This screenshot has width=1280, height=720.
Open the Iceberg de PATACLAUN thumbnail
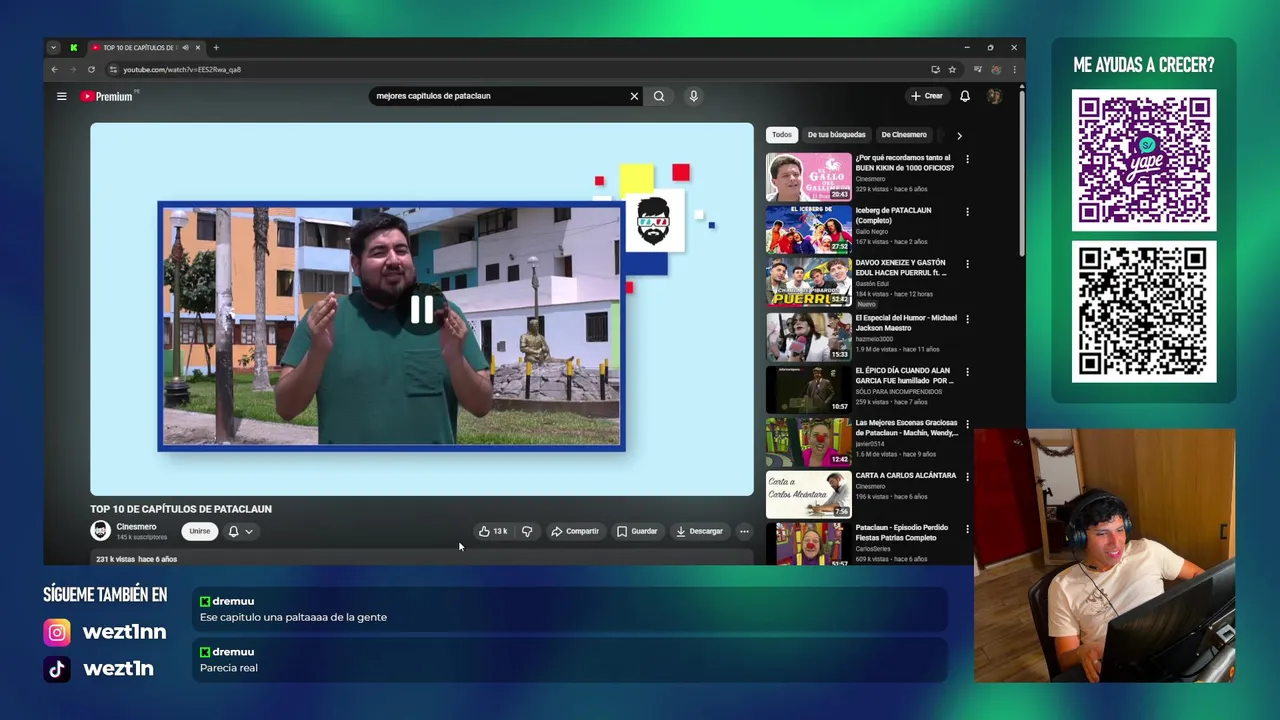808,230
